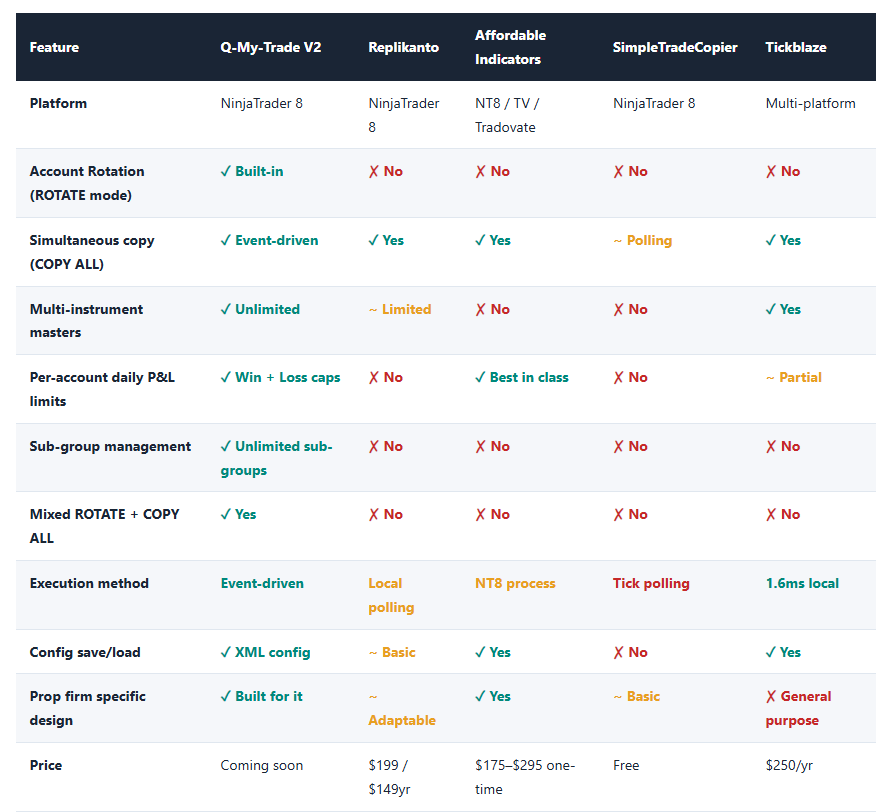Select the XML config cell

[x=266, y=653]
